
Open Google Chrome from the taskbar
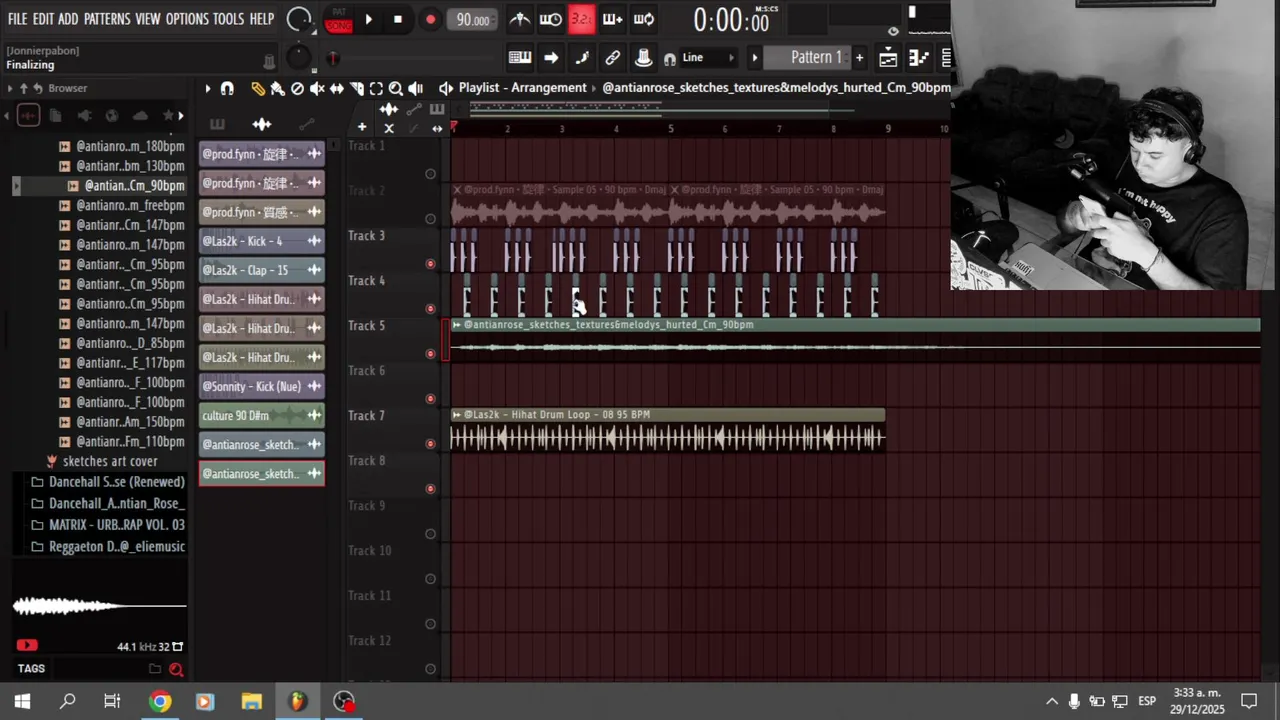click(x=160, y=701)
